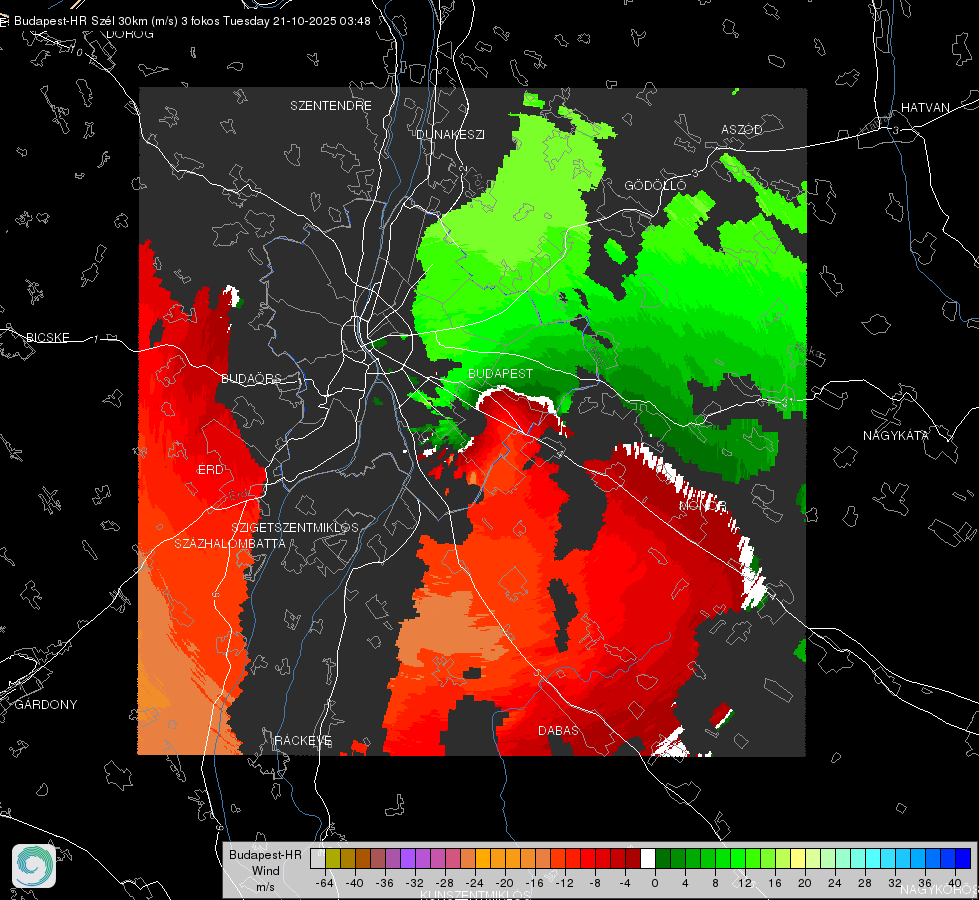The width and height of the screenshot is (979, 900).
Task: Click the -24 value on the legend scale
Action: pyautogui.click(x=475, y=883)
